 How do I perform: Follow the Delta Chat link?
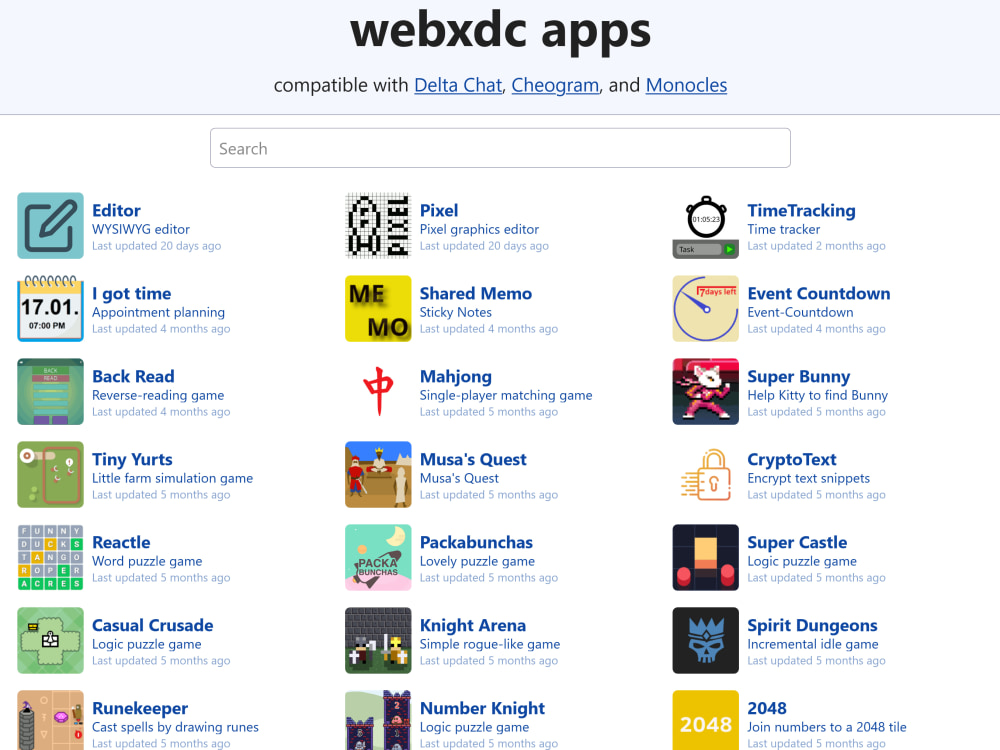(458, 85)
